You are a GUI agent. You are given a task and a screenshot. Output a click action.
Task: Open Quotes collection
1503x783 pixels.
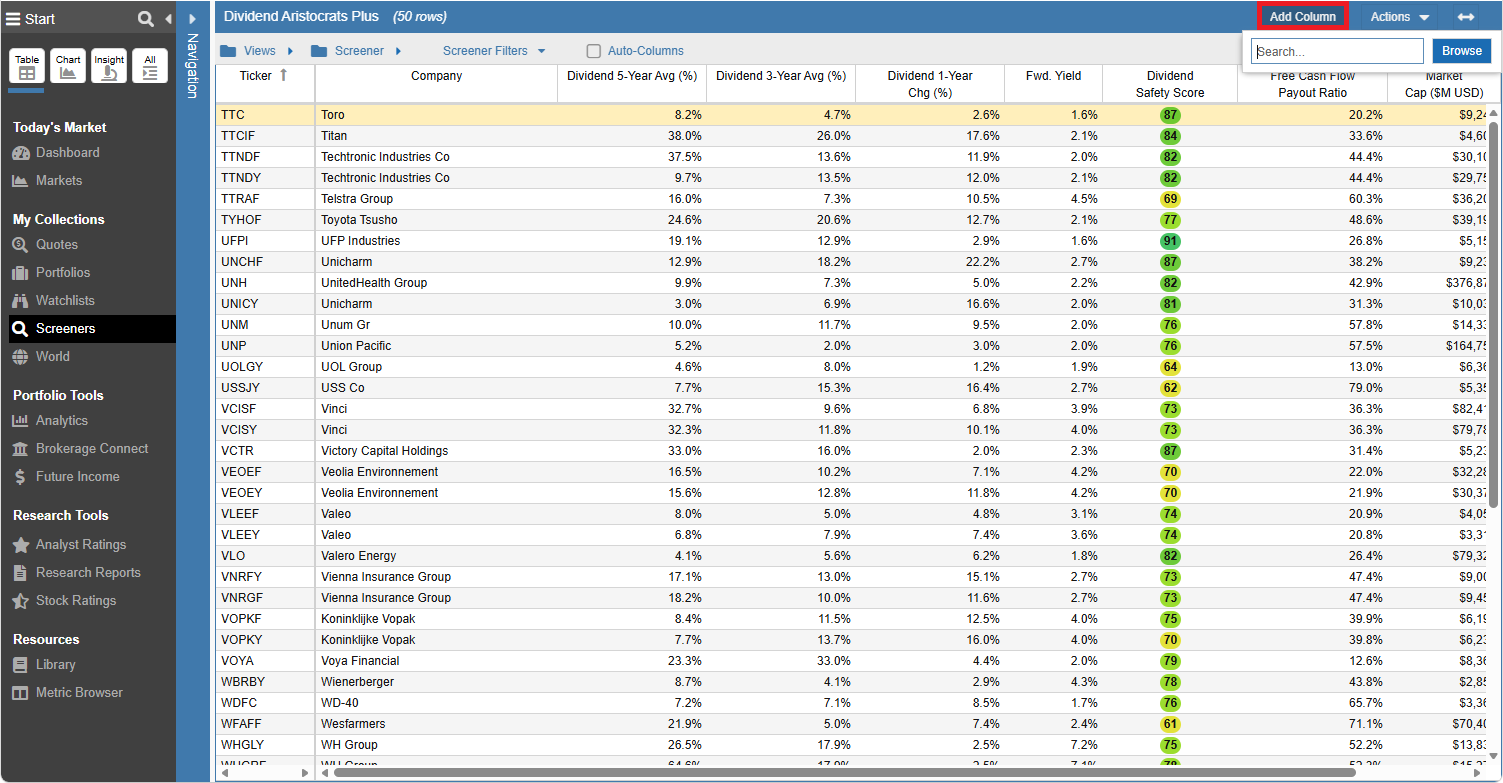pyautogui.click(x=56, y=245)
